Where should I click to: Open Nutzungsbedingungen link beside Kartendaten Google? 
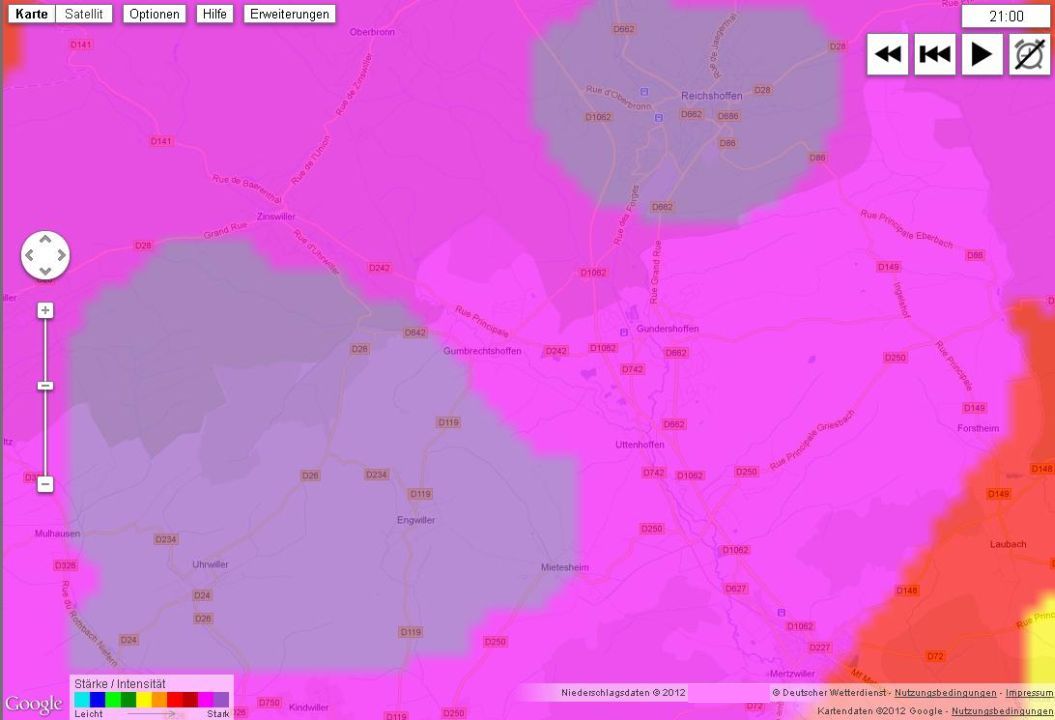click(1003, 711)
